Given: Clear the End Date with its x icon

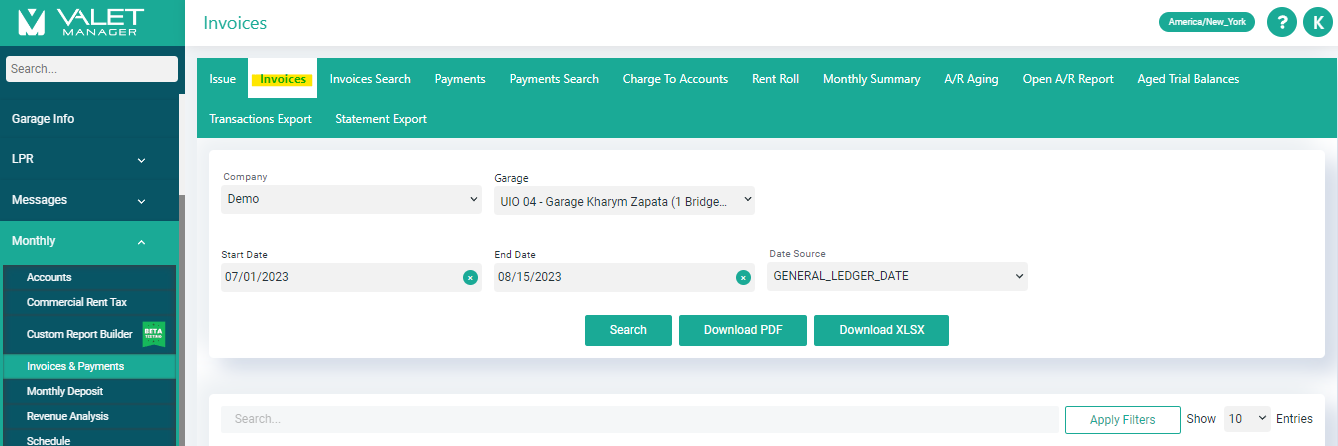Looking at the screenshot, I should coord(743,277).
